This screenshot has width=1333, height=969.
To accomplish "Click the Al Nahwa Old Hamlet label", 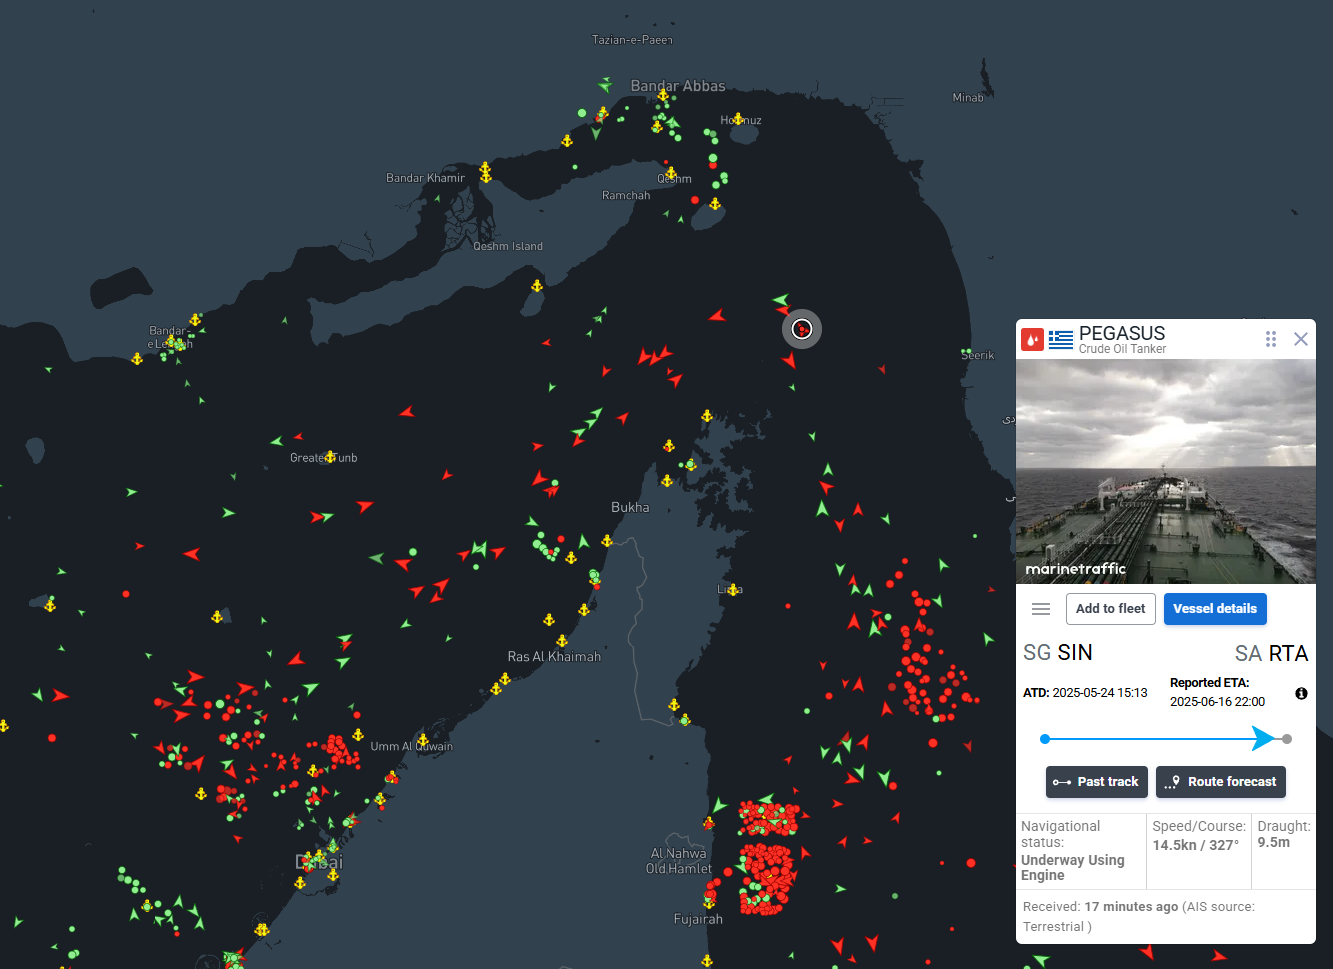I will tap(679, 861).
